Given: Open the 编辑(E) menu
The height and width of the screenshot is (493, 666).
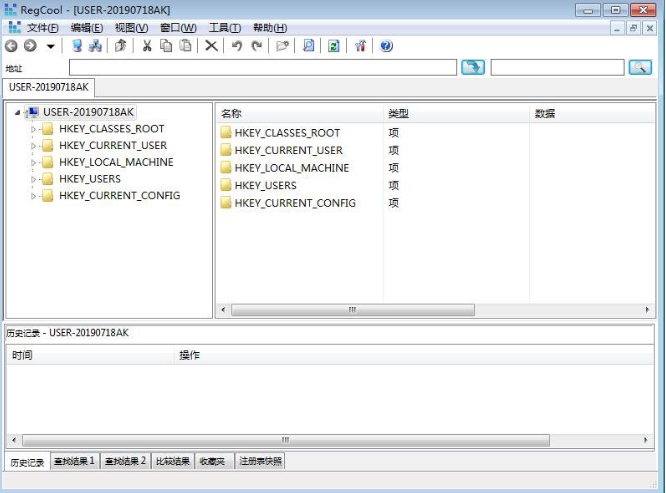Looking at the screenshot, I should coord(87,28).
